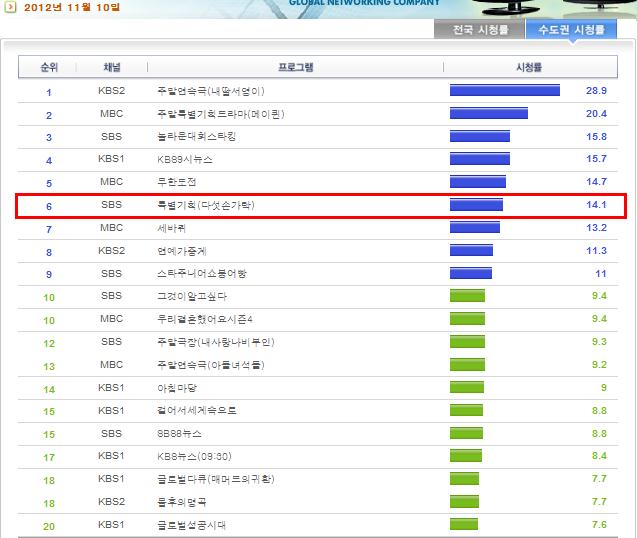Select program 스타주니어쇼붕어빵
Screen dimensions: 637x538
click(x=202, y=273)
